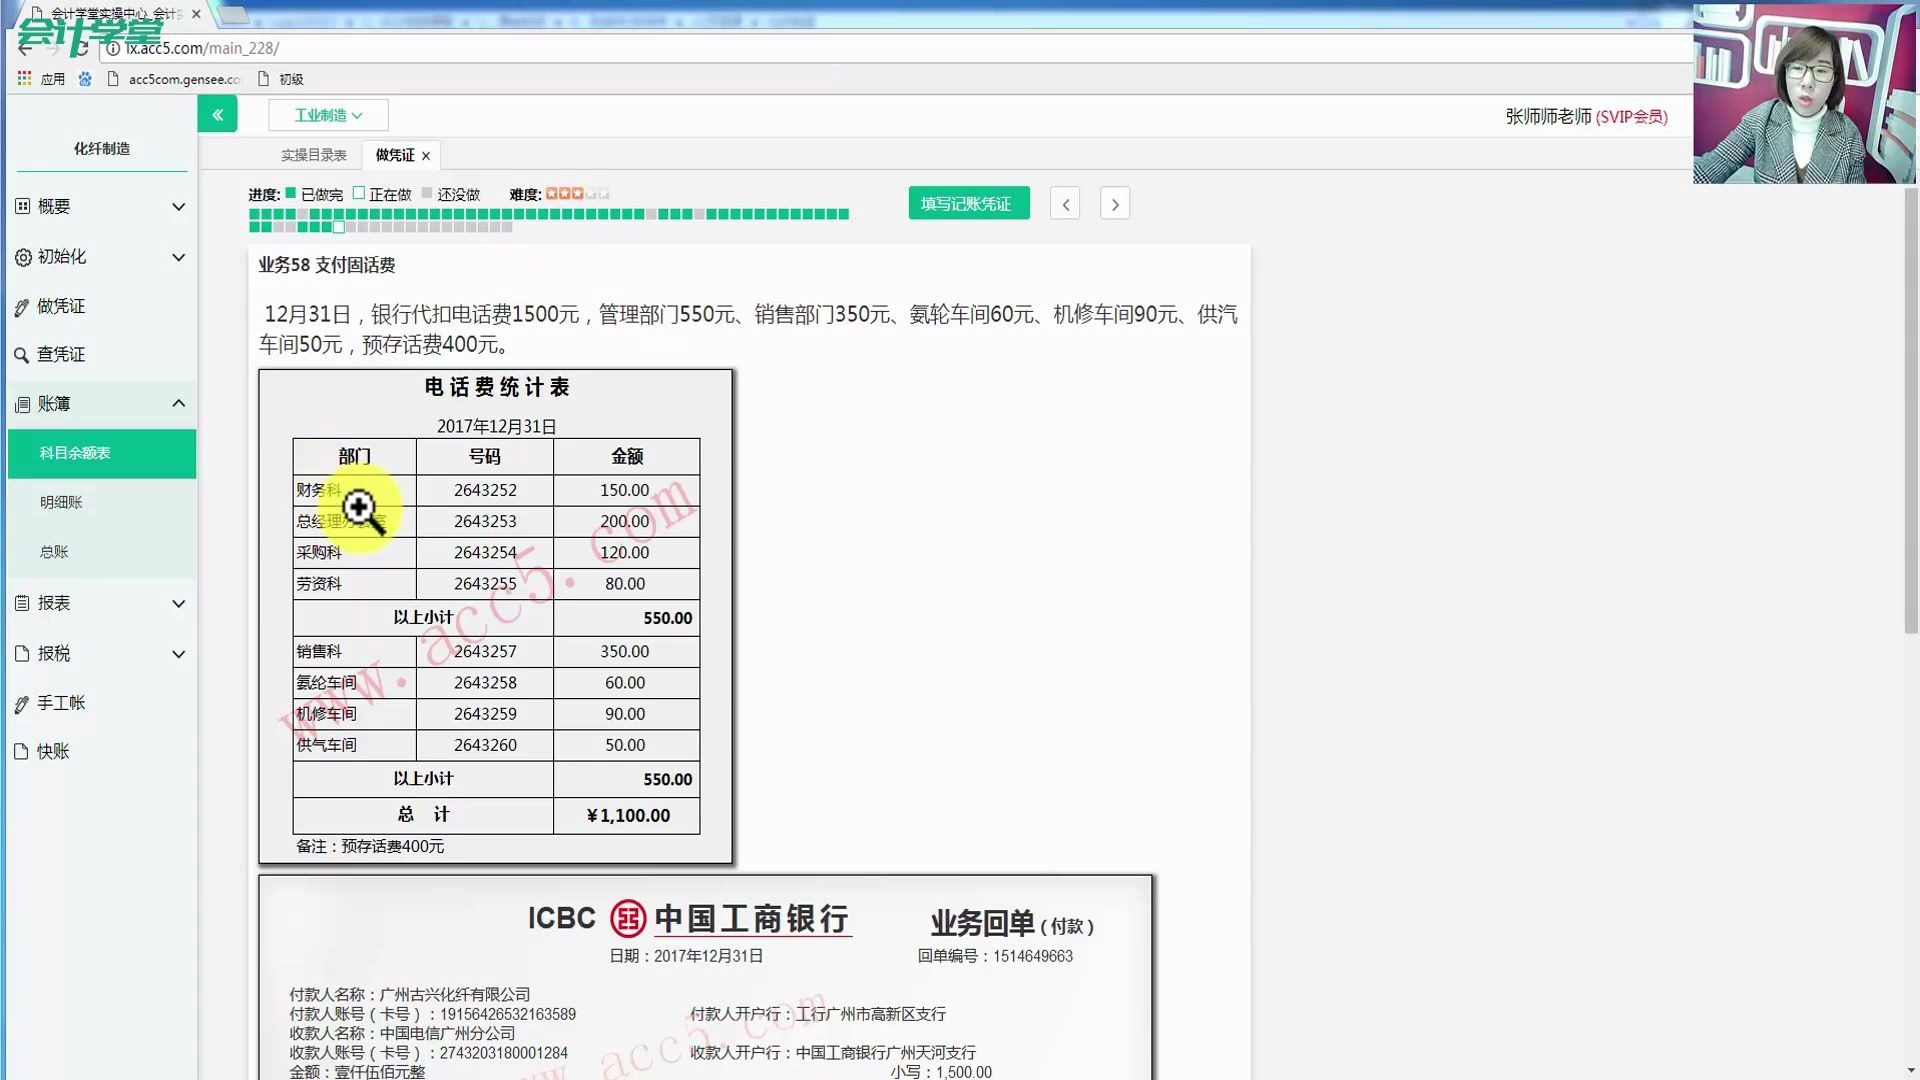The height and width of the screenshot is (1080, 1920).
Task: Select the 概要 overview icon in sidebar
Action: coord(22,205)
